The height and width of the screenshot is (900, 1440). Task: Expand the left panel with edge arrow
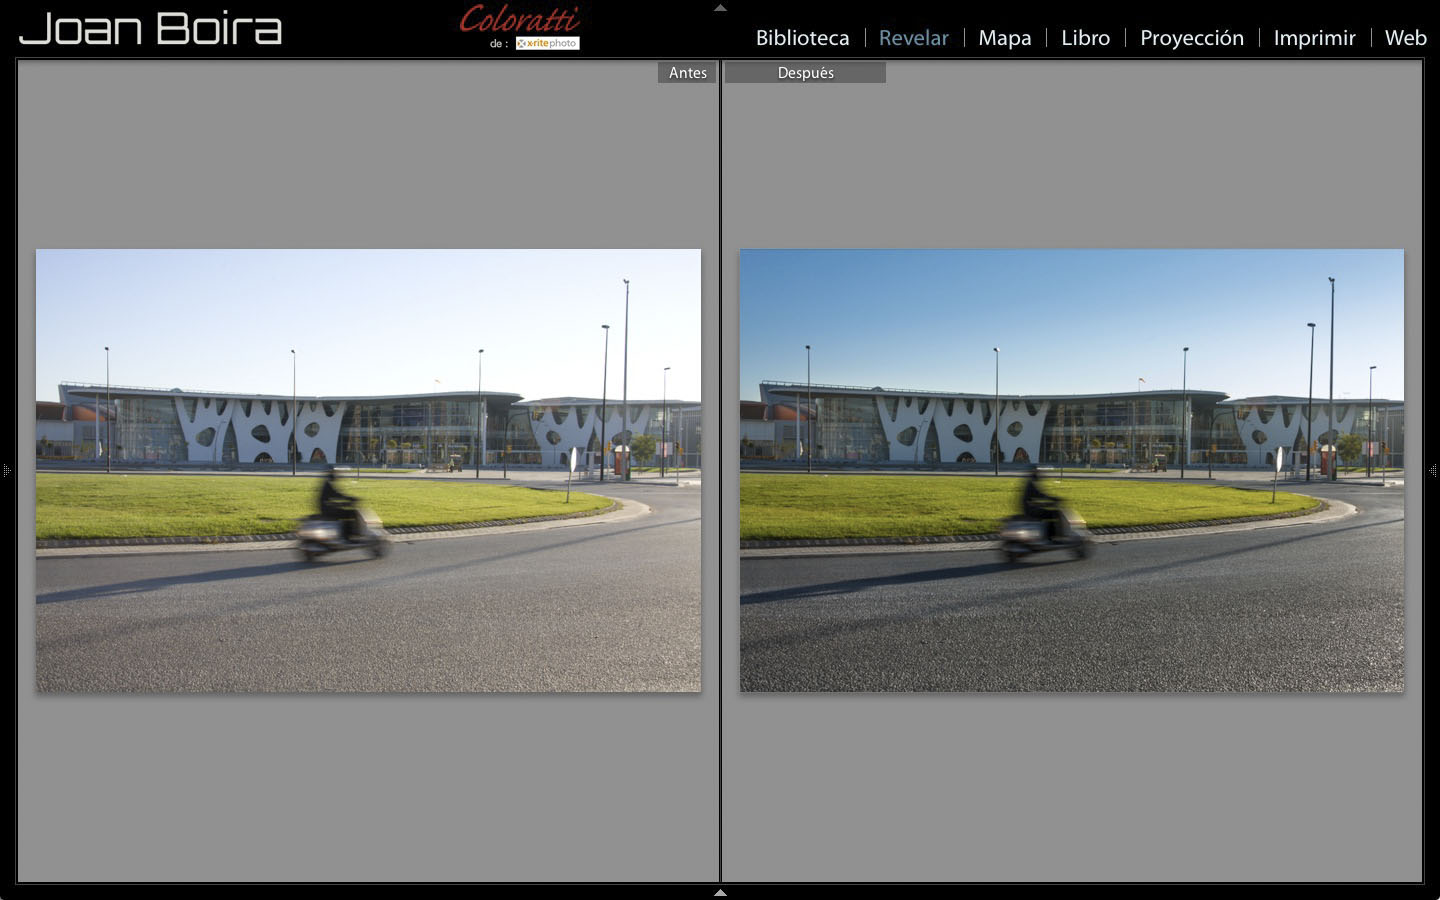pyautogui.click(x=6, y=470)
